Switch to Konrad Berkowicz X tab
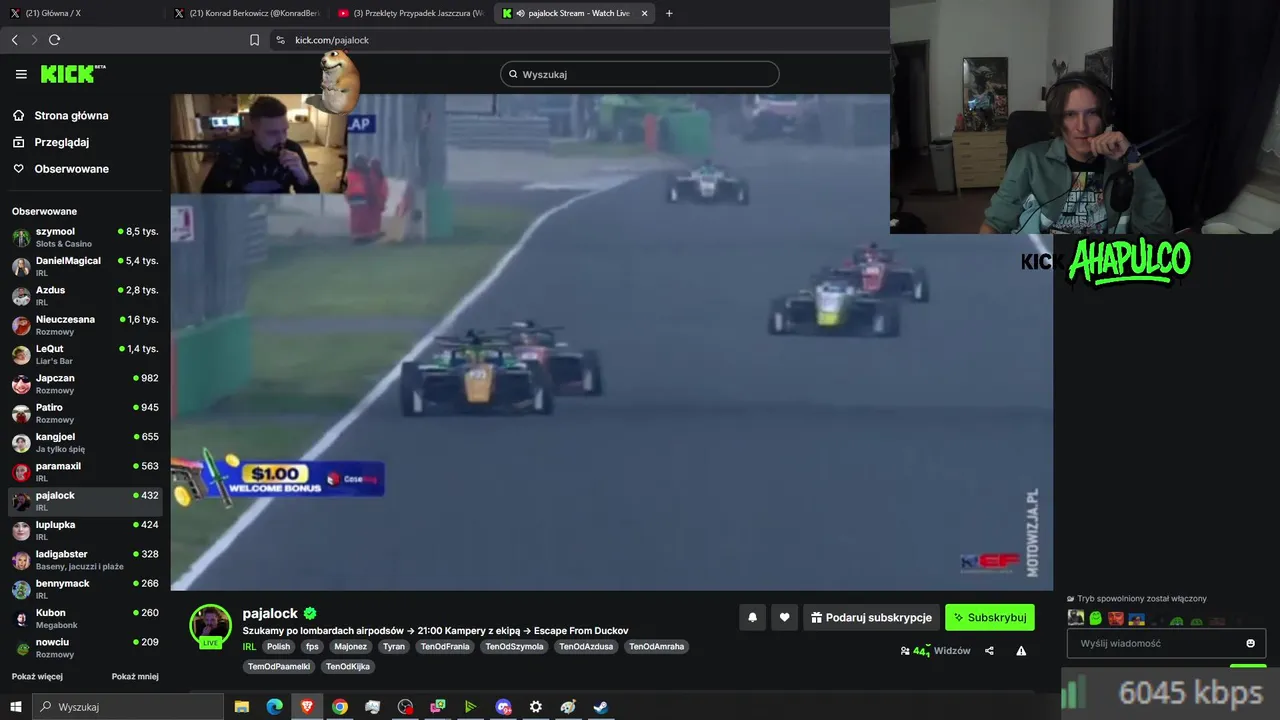 246,13
